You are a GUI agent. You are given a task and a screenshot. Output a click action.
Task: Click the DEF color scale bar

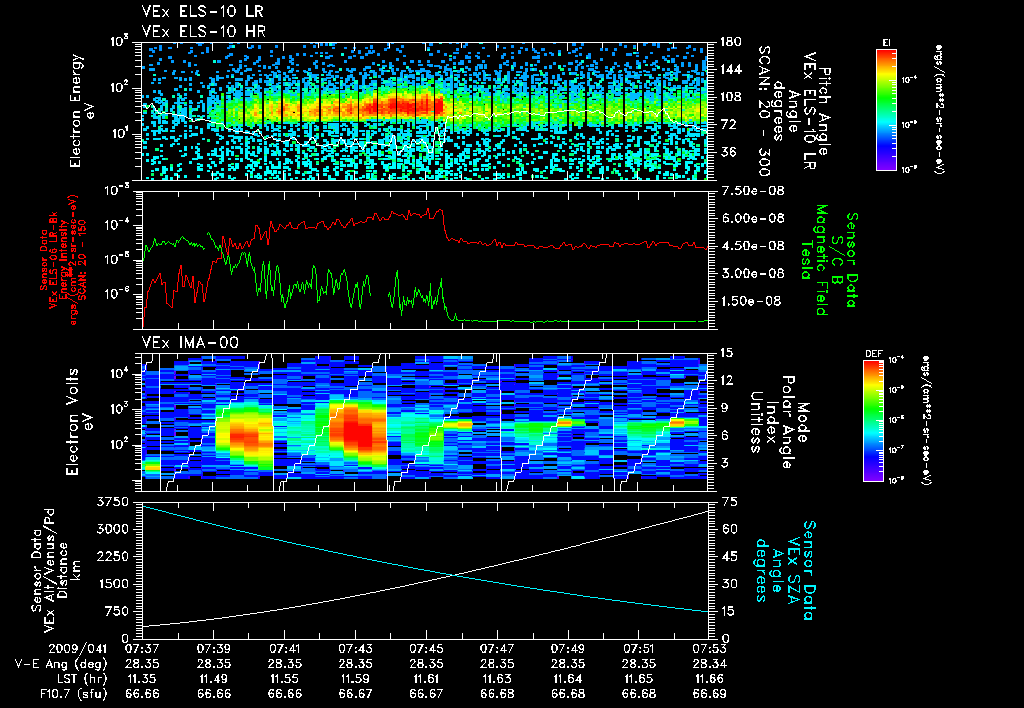pos(874,421)
